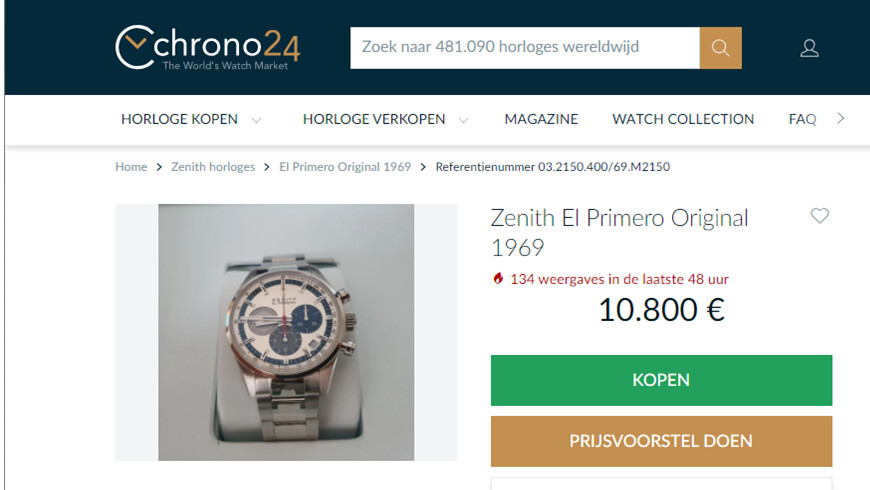Add watch to favorites with heart icon

820,215
